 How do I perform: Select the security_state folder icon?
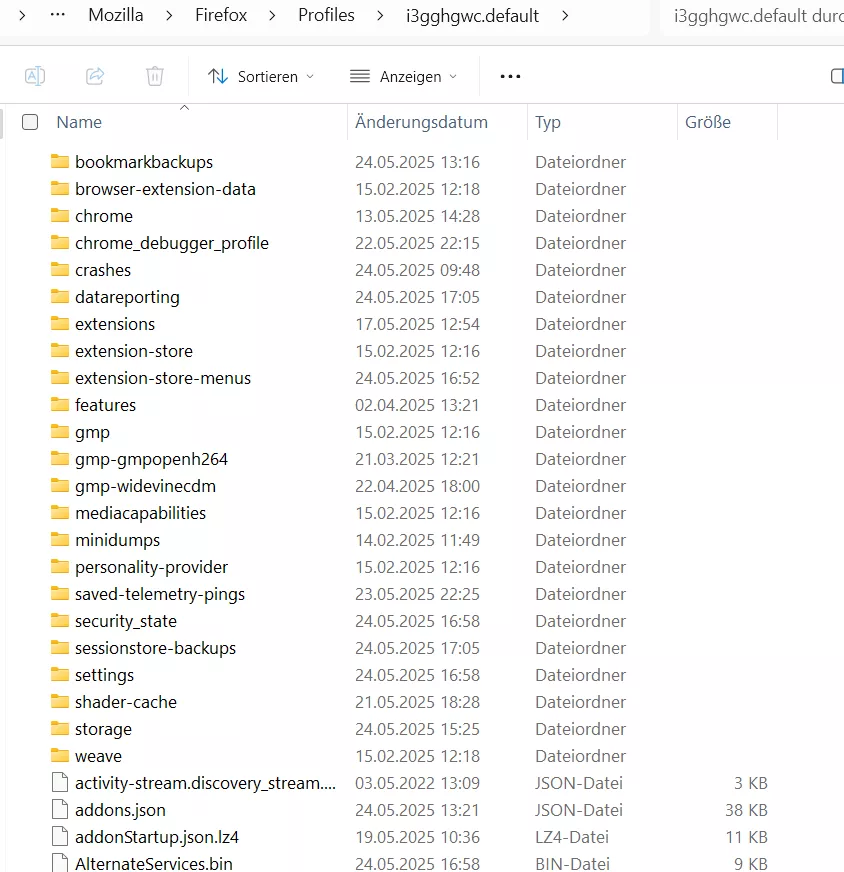(x=59, y=620)
